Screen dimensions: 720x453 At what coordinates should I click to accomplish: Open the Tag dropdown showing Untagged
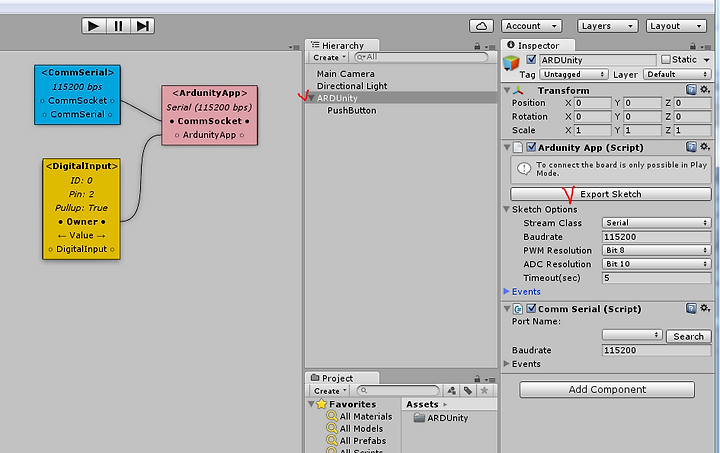point(574,74)
